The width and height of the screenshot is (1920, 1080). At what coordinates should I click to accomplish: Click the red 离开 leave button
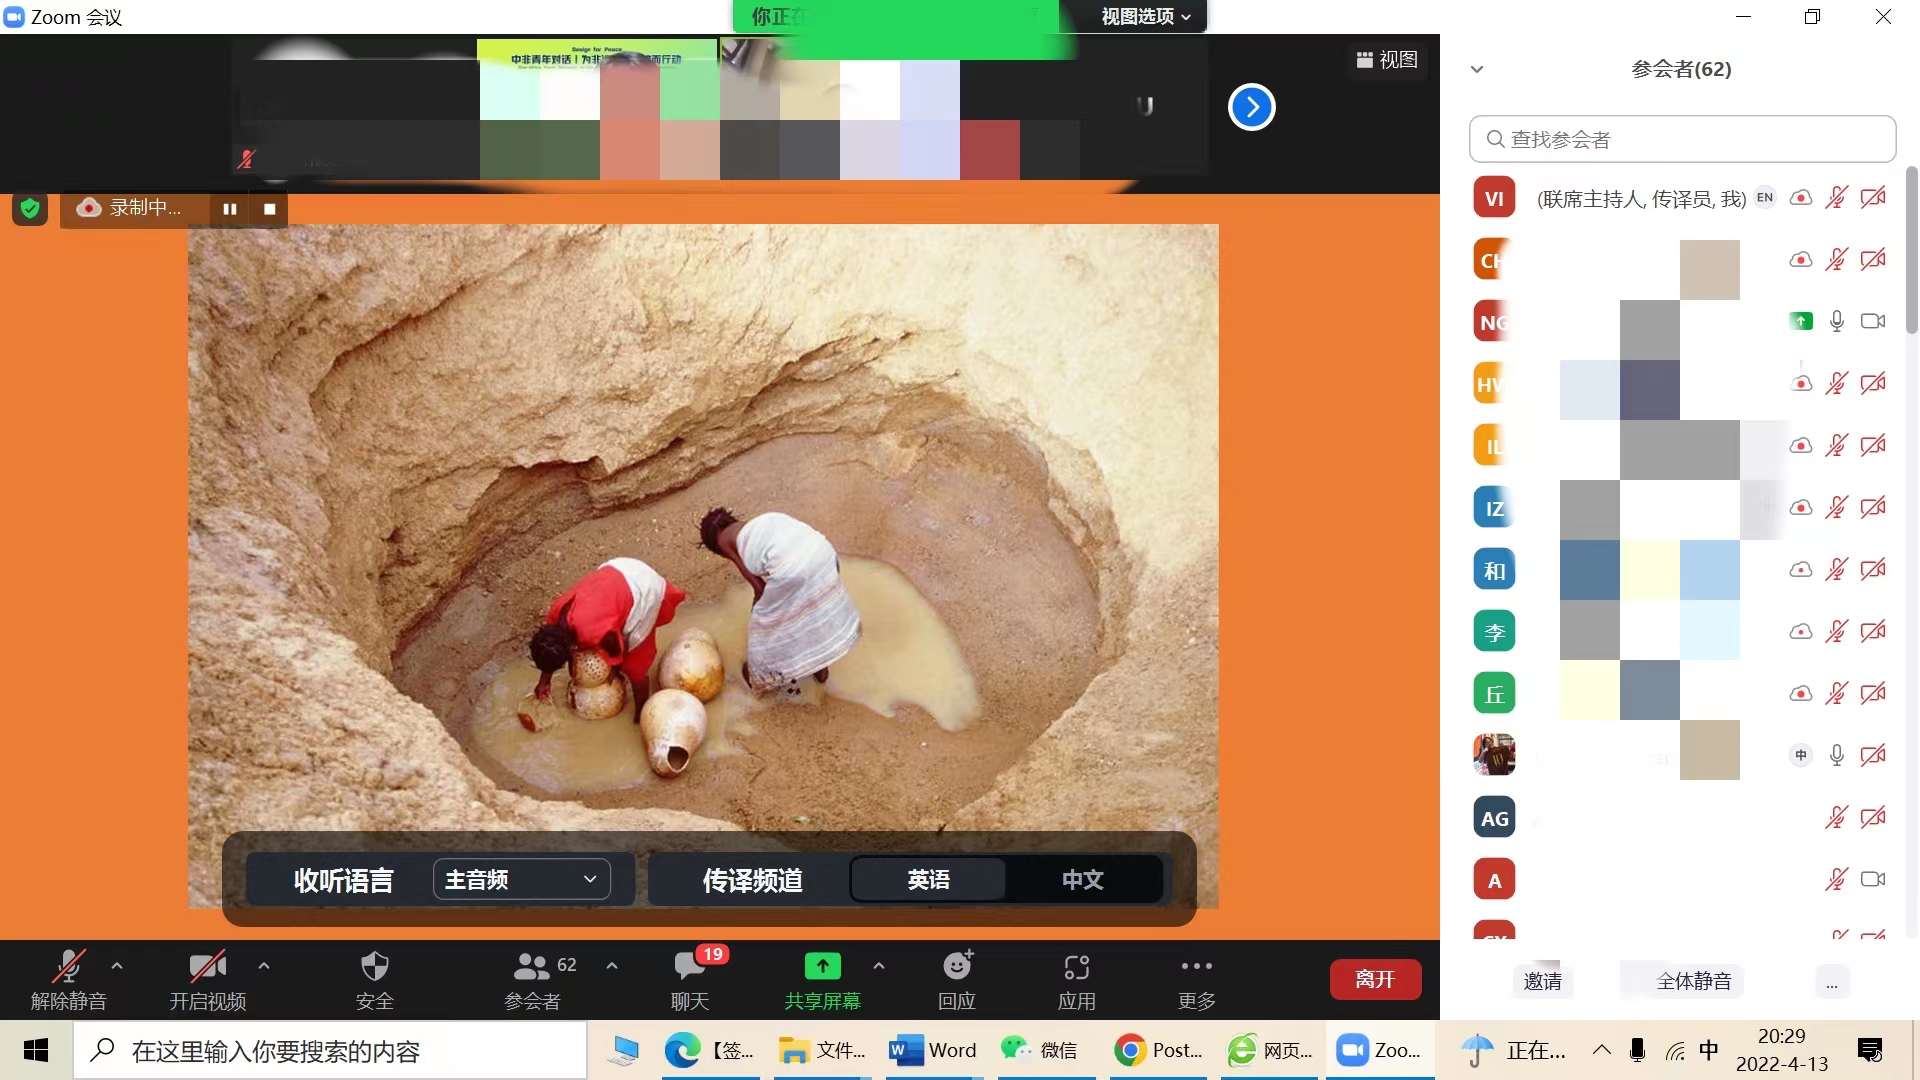pyautogui.click(x=1375, y=980)
